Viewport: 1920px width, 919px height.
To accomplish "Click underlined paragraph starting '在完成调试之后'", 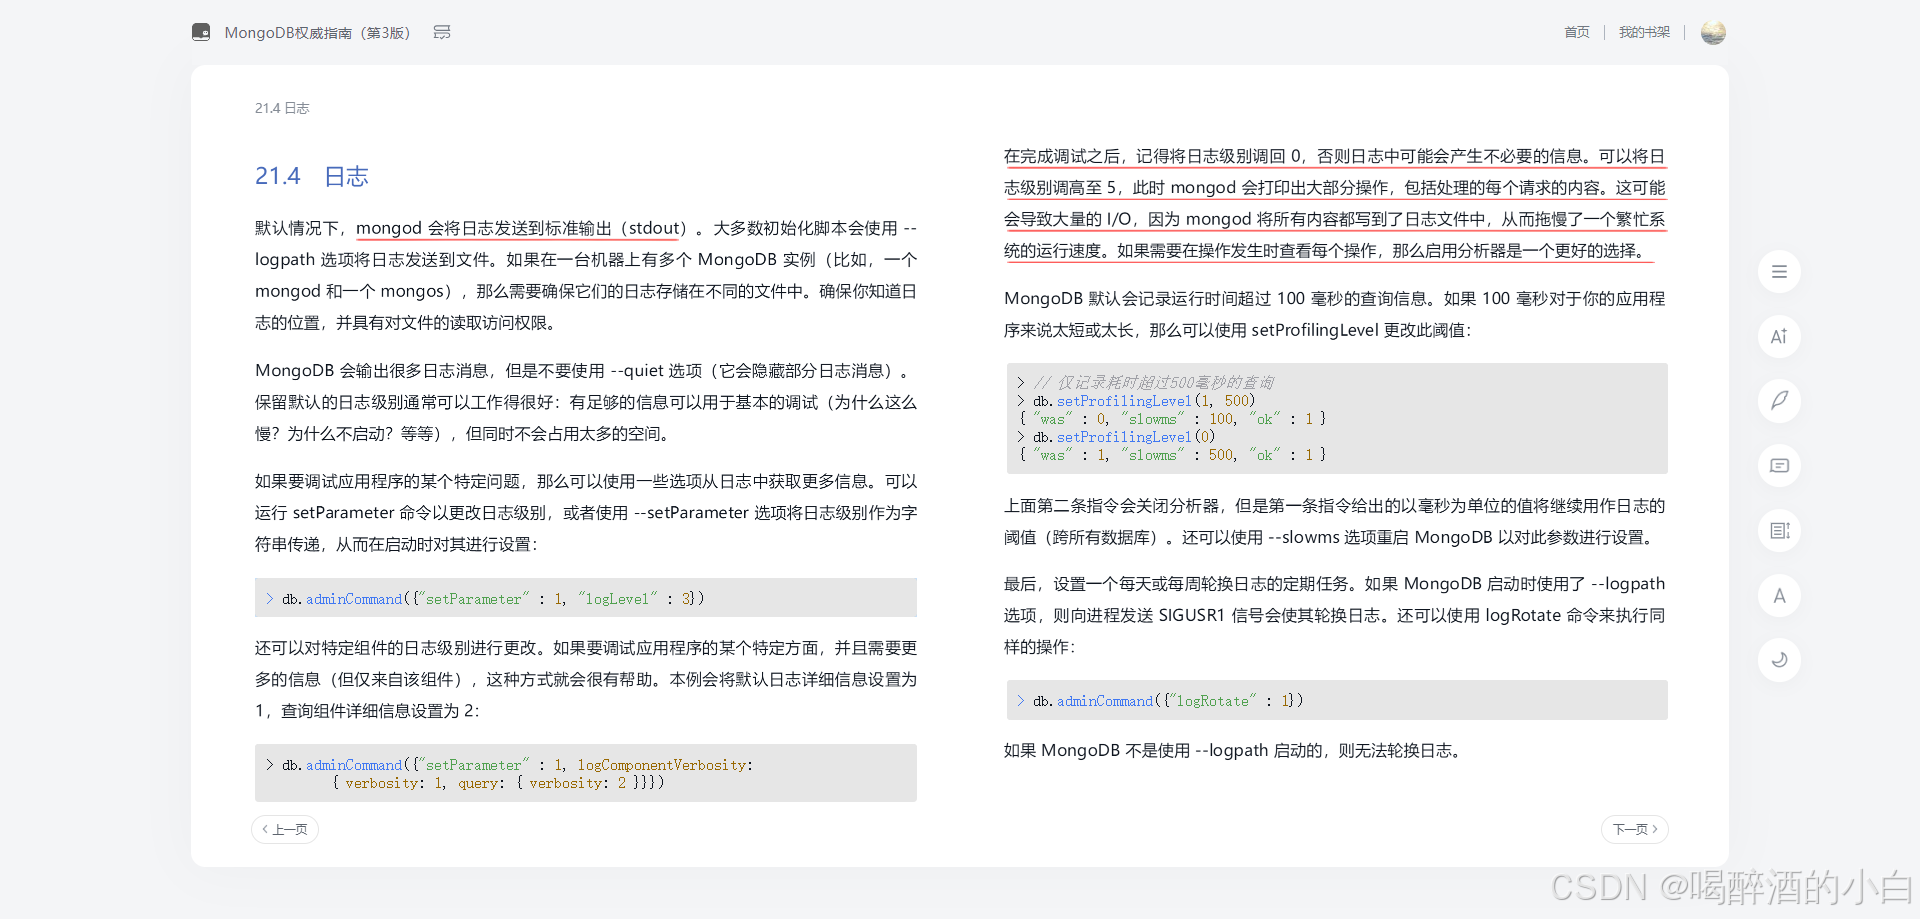I will pos(1335,203).
